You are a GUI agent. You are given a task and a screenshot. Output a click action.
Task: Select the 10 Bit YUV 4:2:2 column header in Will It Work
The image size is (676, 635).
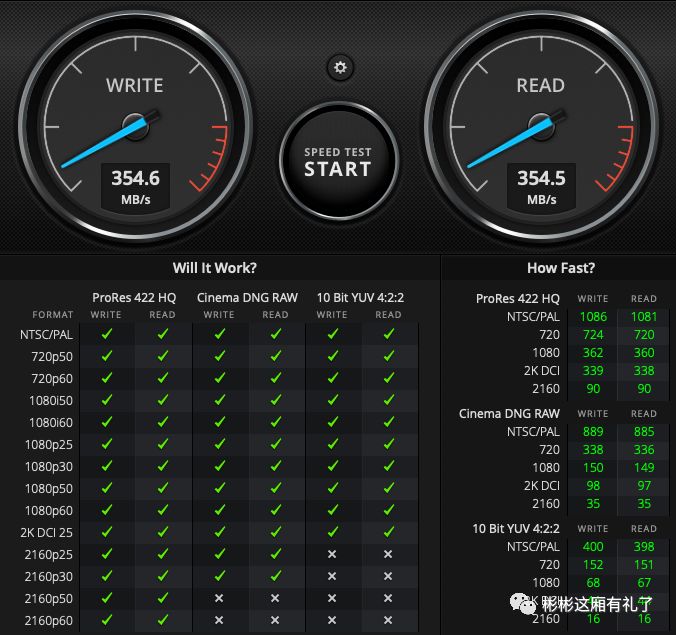pos(360,297)
